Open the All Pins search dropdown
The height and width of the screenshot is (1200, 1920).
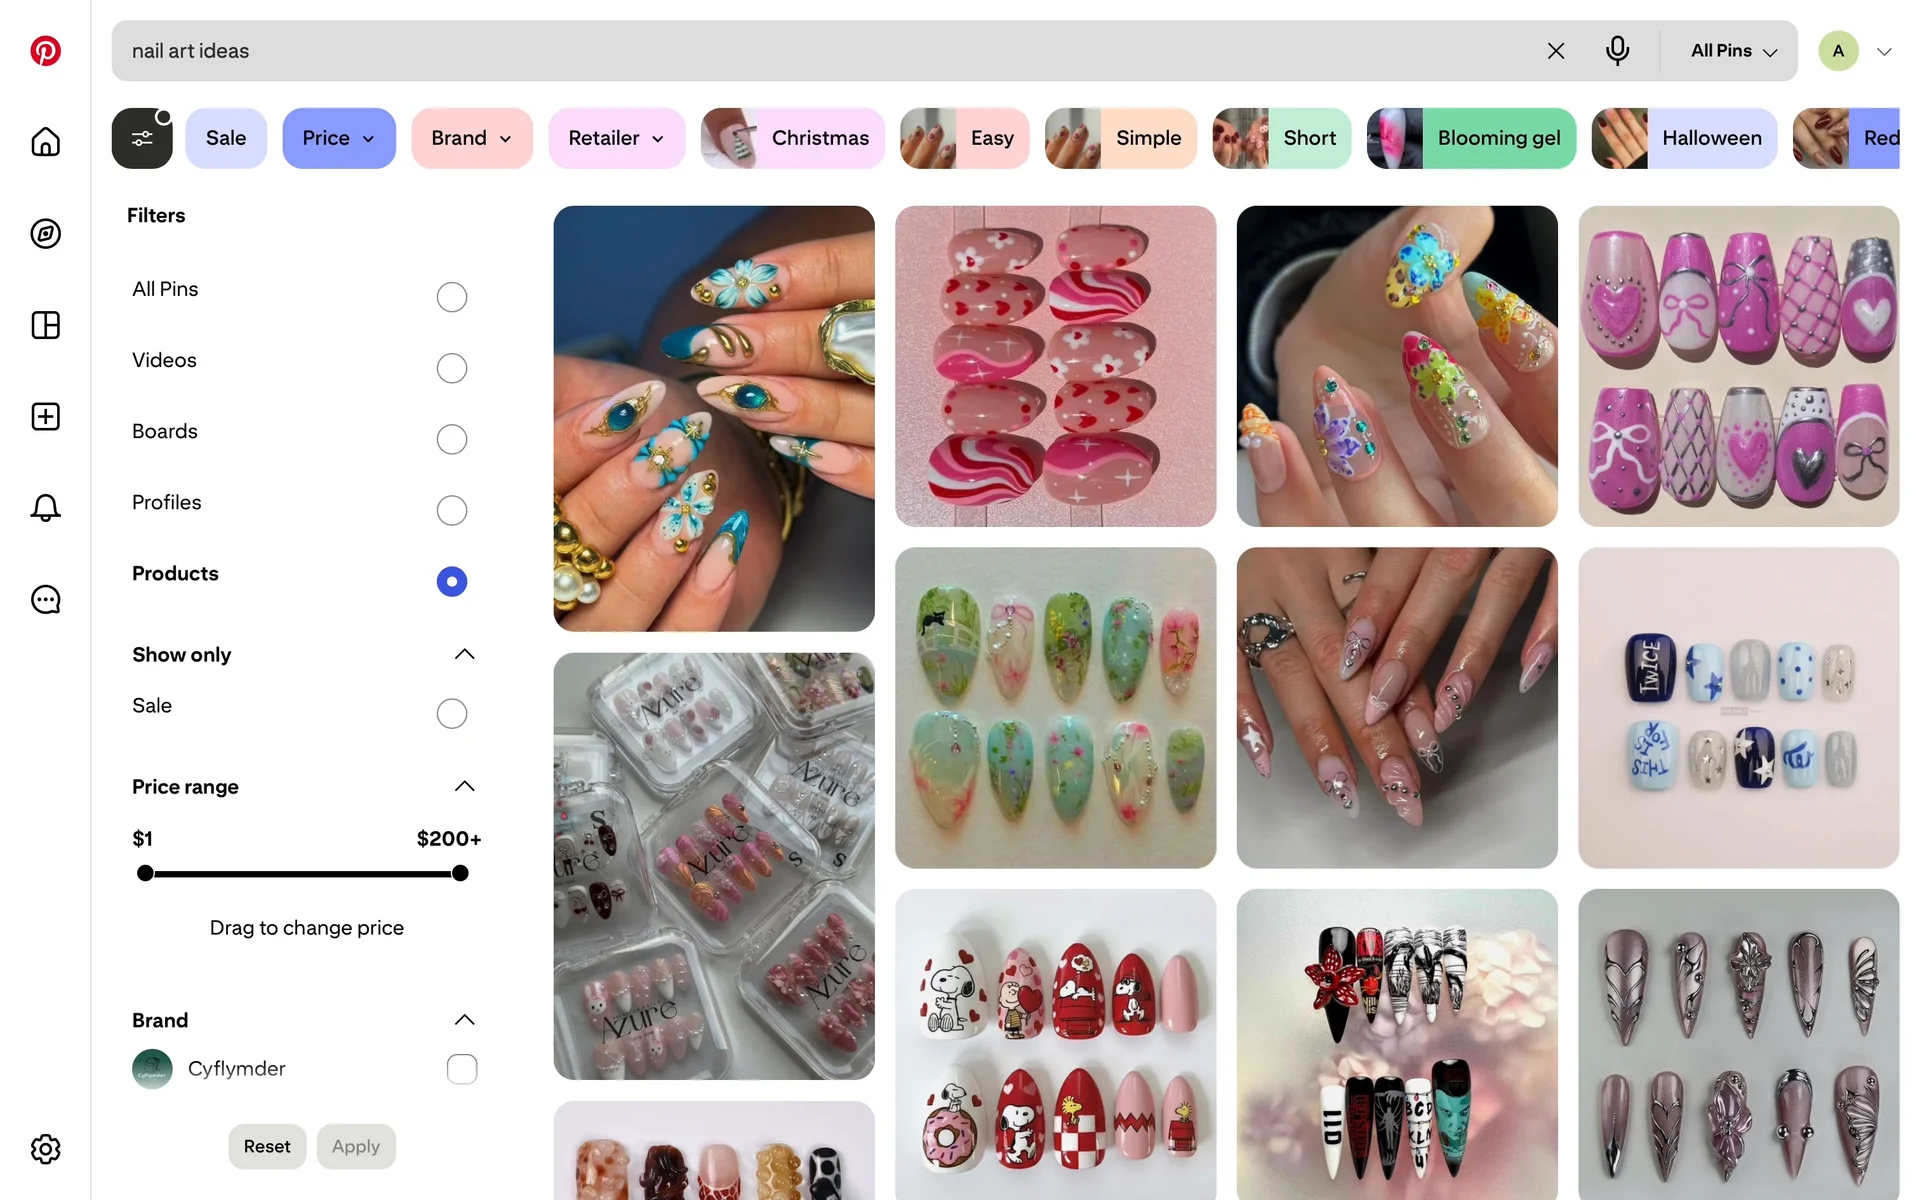1733,51
